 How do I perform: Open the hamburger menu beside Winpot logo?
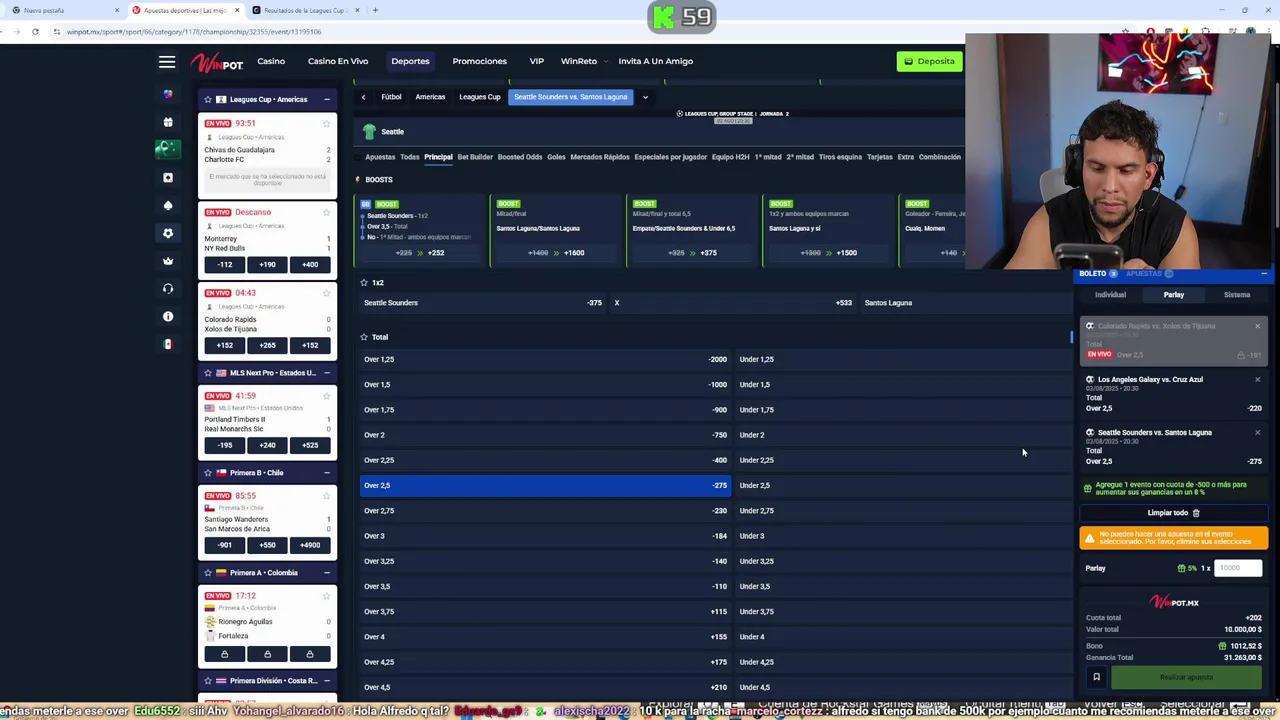pyautogui.click(x=167, y=62)
